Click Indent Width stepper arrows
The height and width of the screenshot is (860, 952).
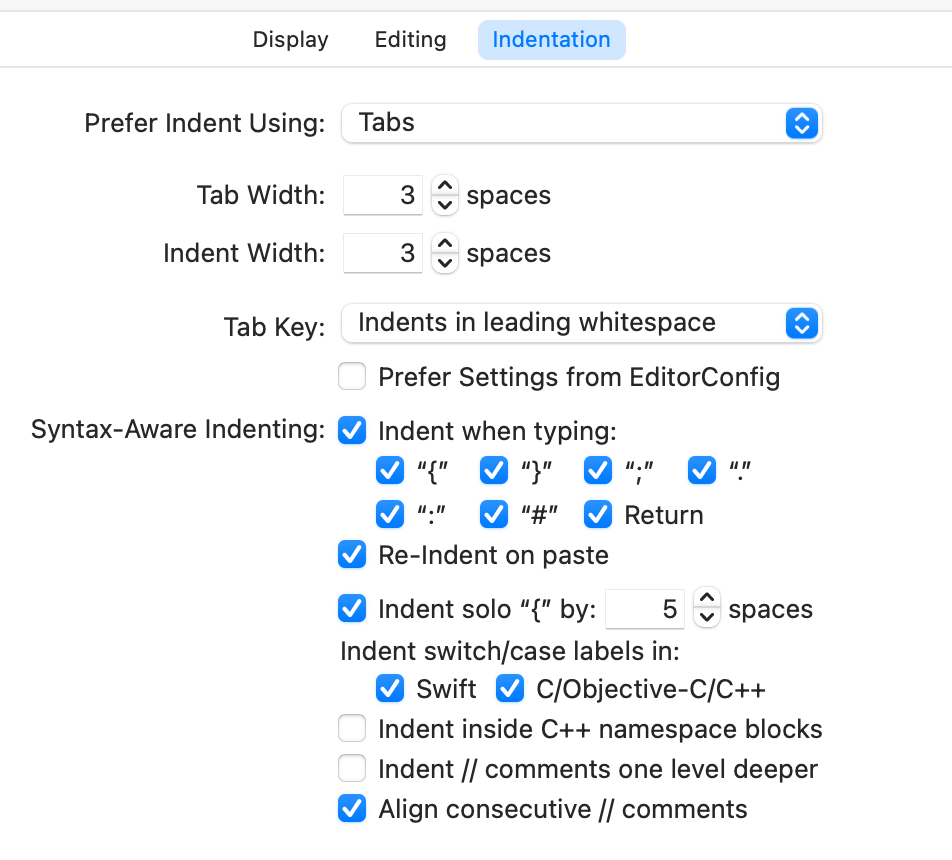click(444, 253)
